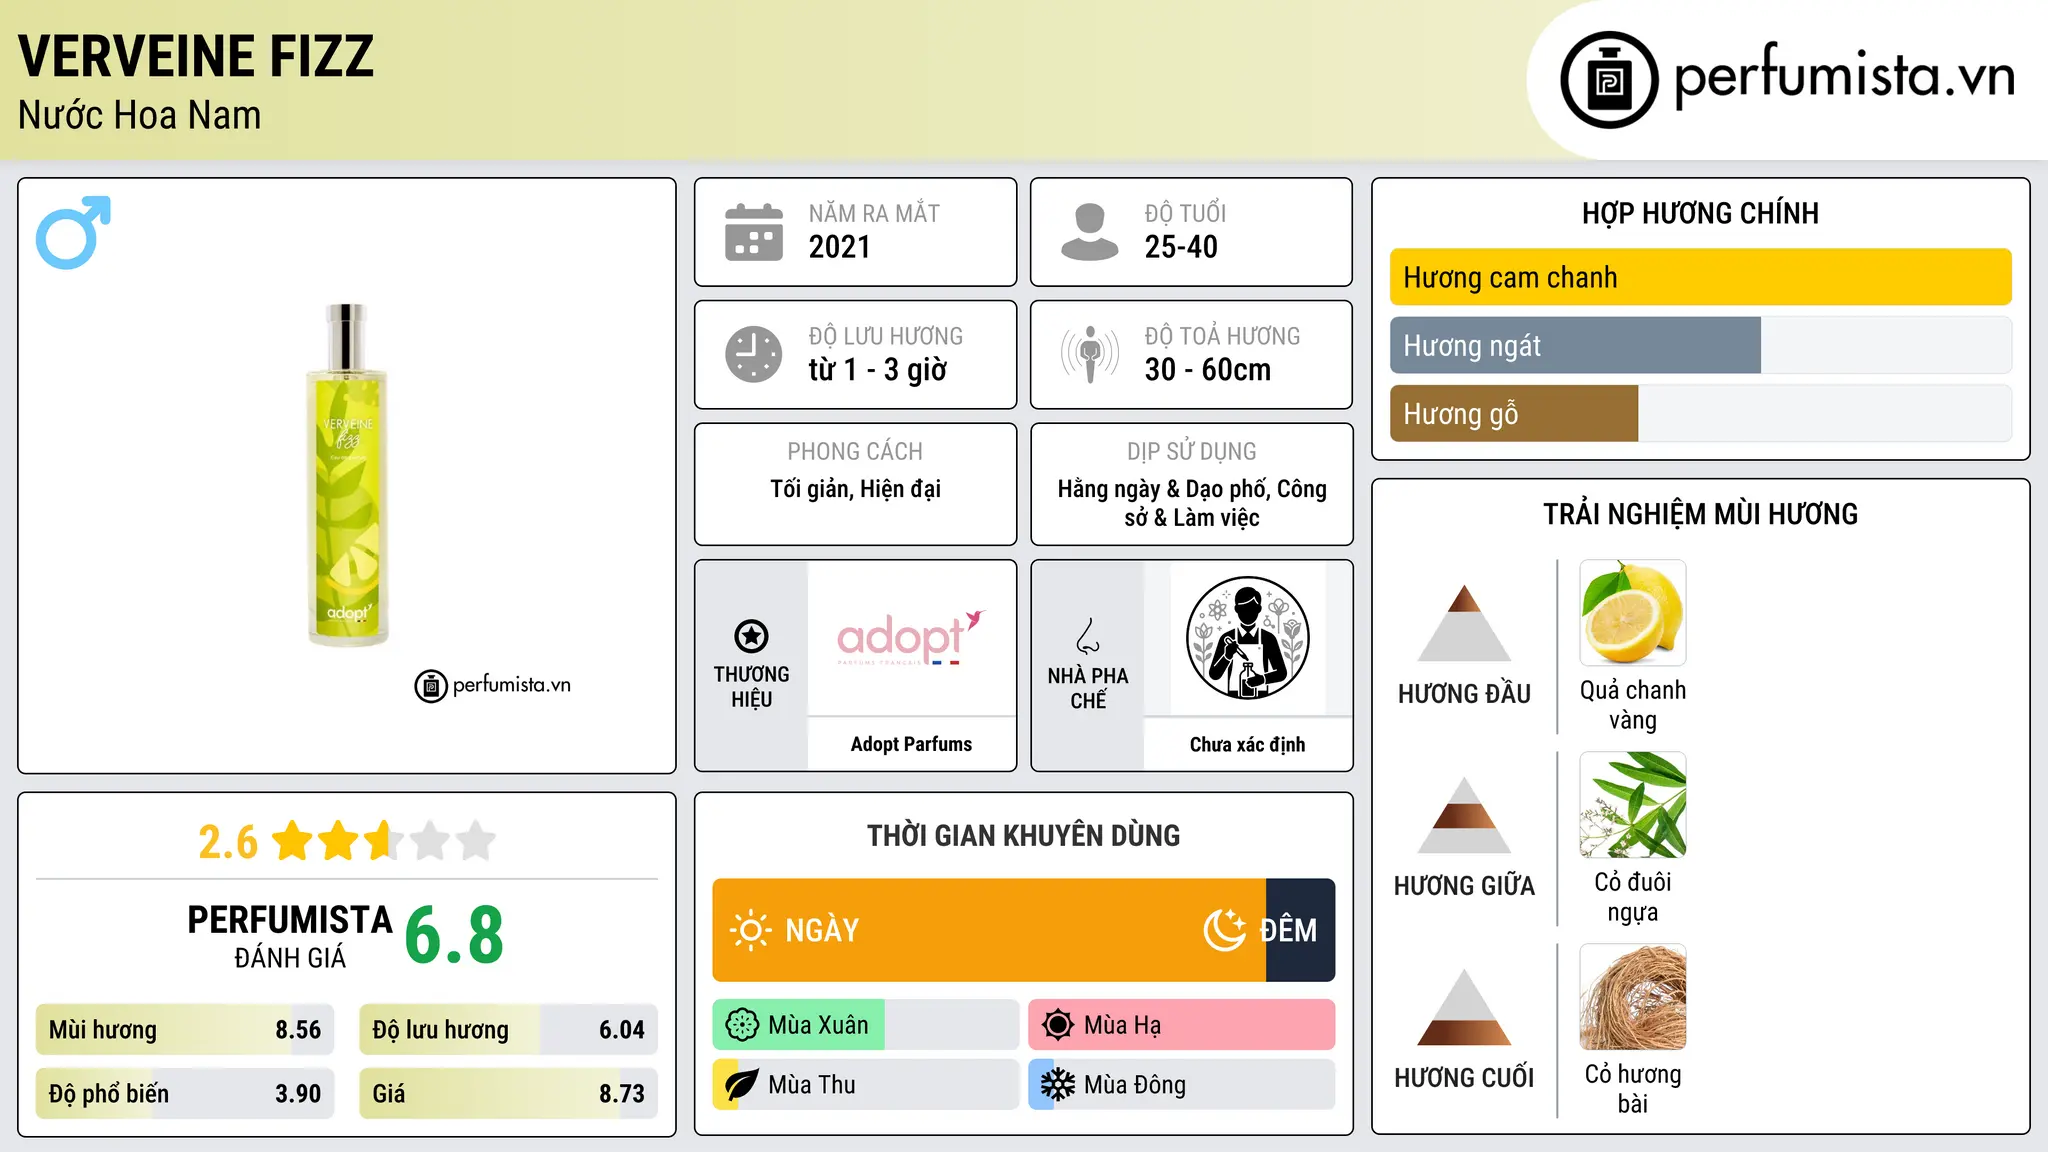Screen dimensions: 2048x1152
Task: Click the PHONG CÁCH label
Action: point(855,452)
